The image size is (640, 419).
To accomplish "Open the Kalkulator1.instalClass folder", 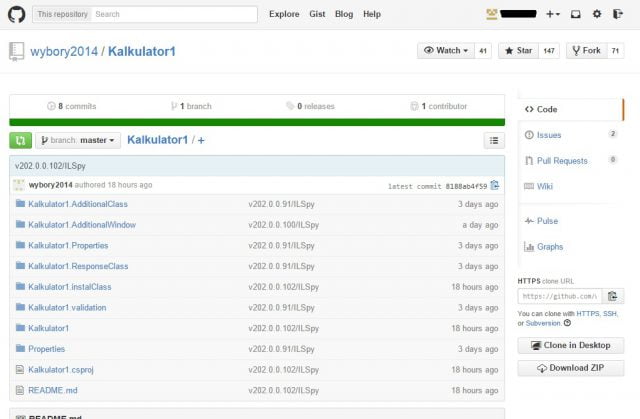I will pos(70,287).
